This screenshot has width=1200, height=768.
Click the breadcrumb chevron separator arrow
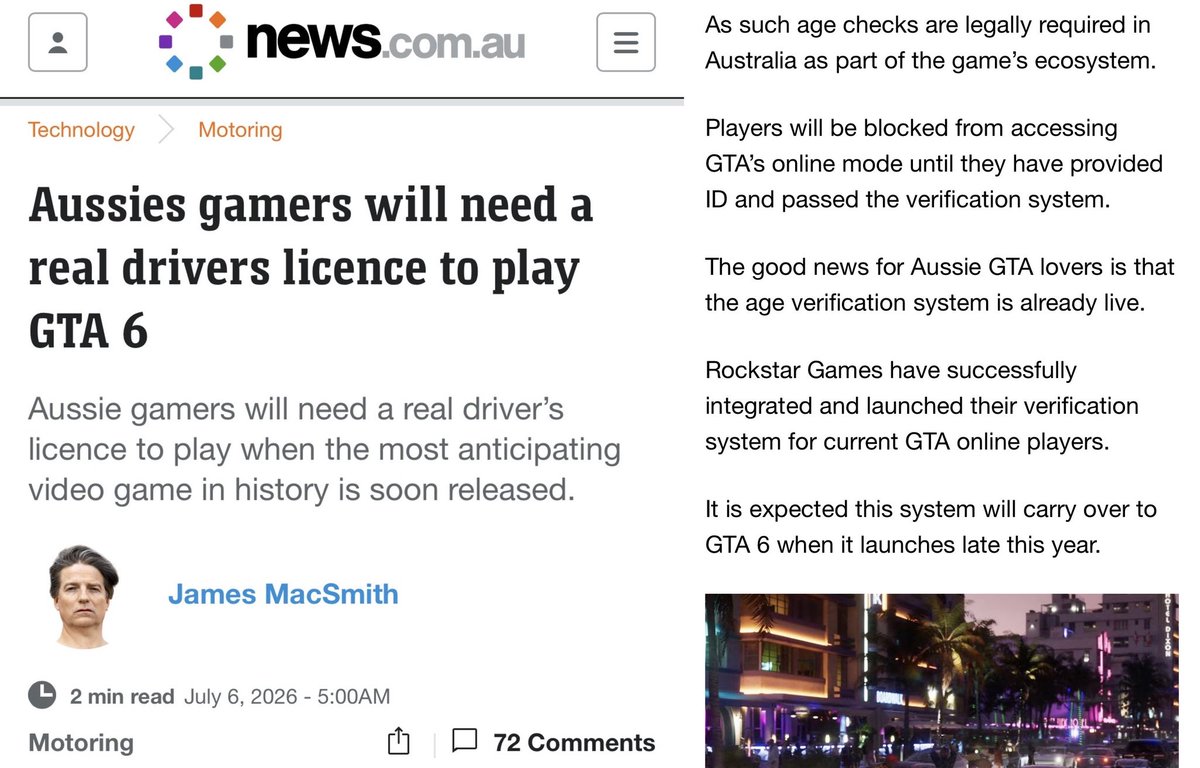click(166, 130)
